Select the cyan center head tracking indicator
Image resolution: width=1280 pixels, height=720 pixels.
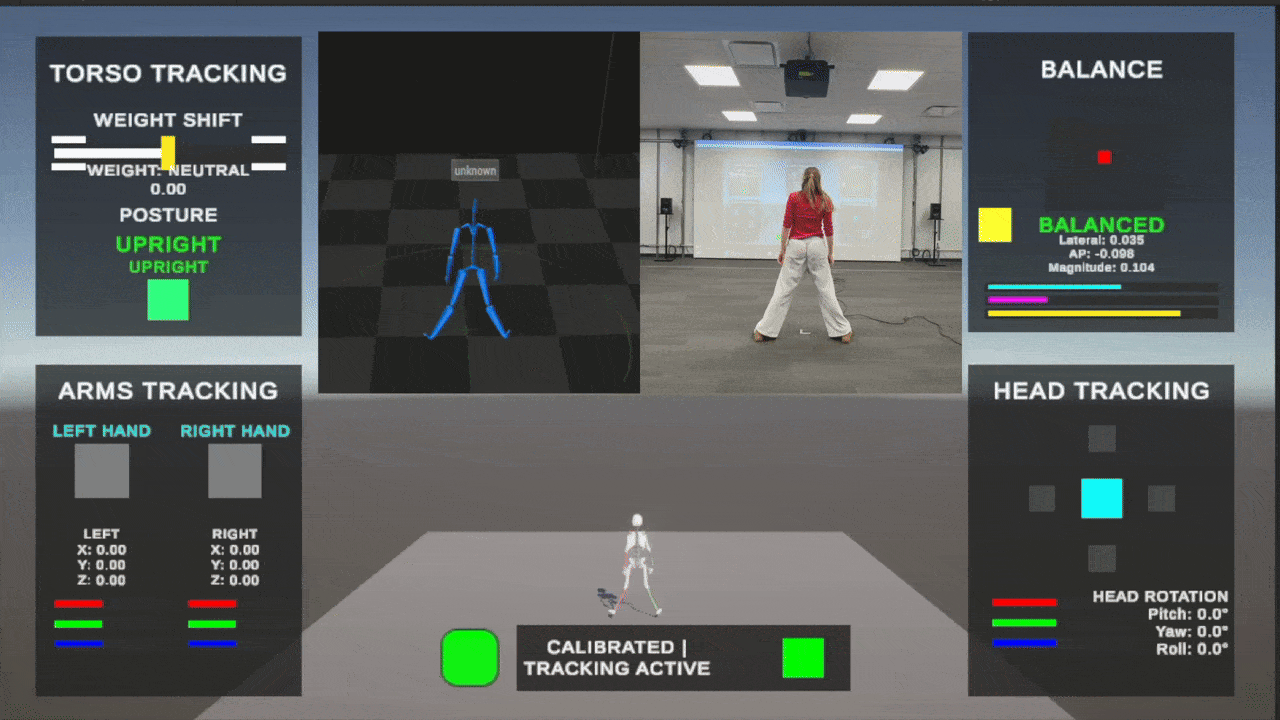tap(1101, 498)
